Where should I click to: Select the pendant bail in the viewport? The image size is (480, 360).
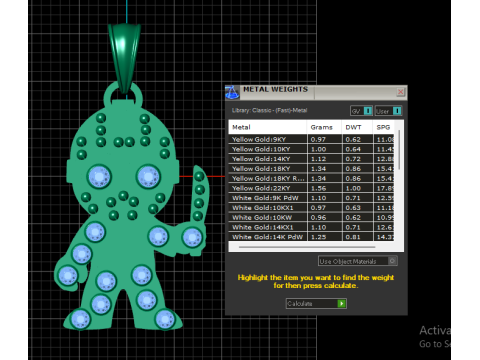pos(125,58)
